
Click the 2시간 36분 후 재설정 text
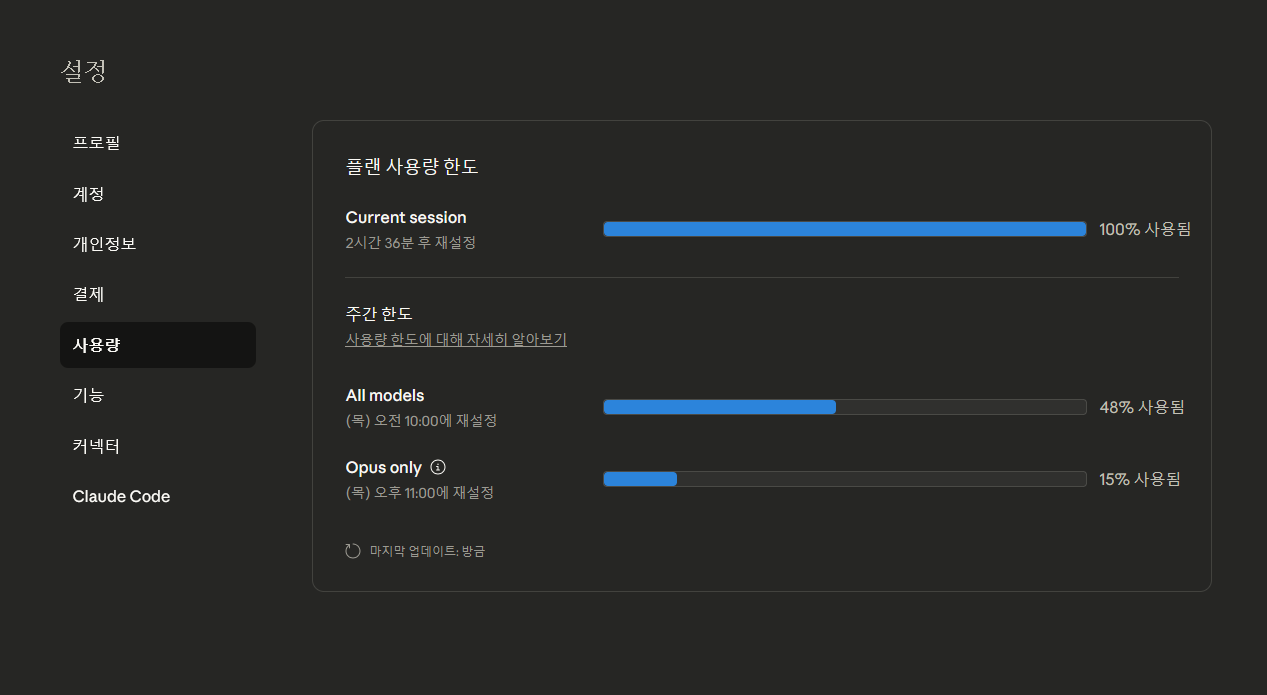coord(411,243)
